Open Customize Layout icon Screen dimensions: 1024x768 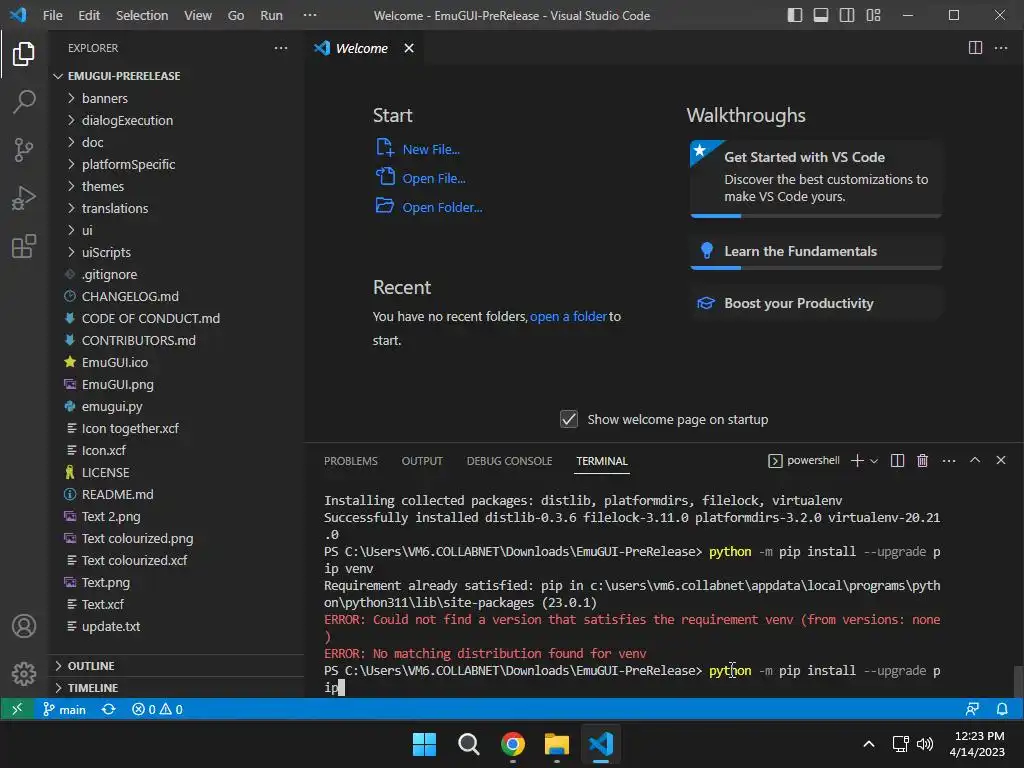click(x=873, y=15)
